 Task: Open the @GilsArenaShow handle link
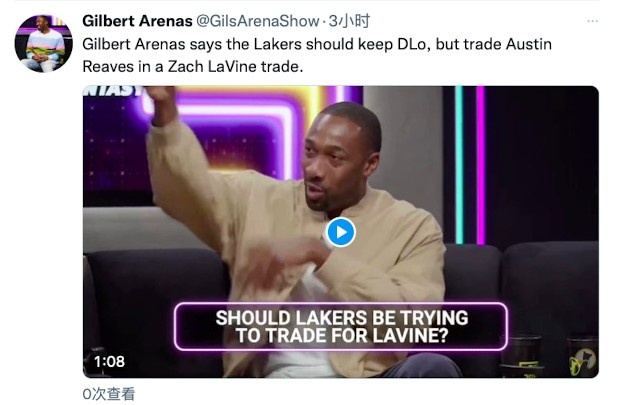click(x=257, y=21)
